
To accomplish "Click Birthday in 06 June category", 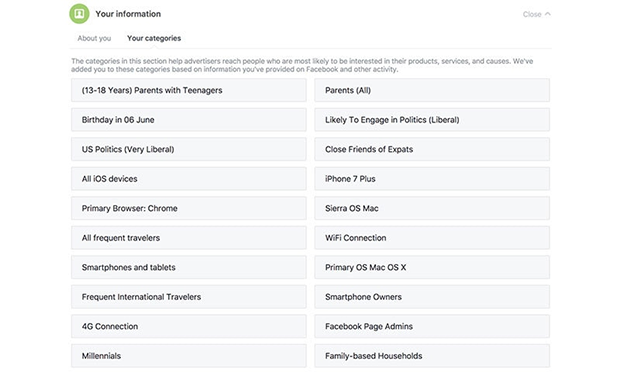I will (189, 120).
